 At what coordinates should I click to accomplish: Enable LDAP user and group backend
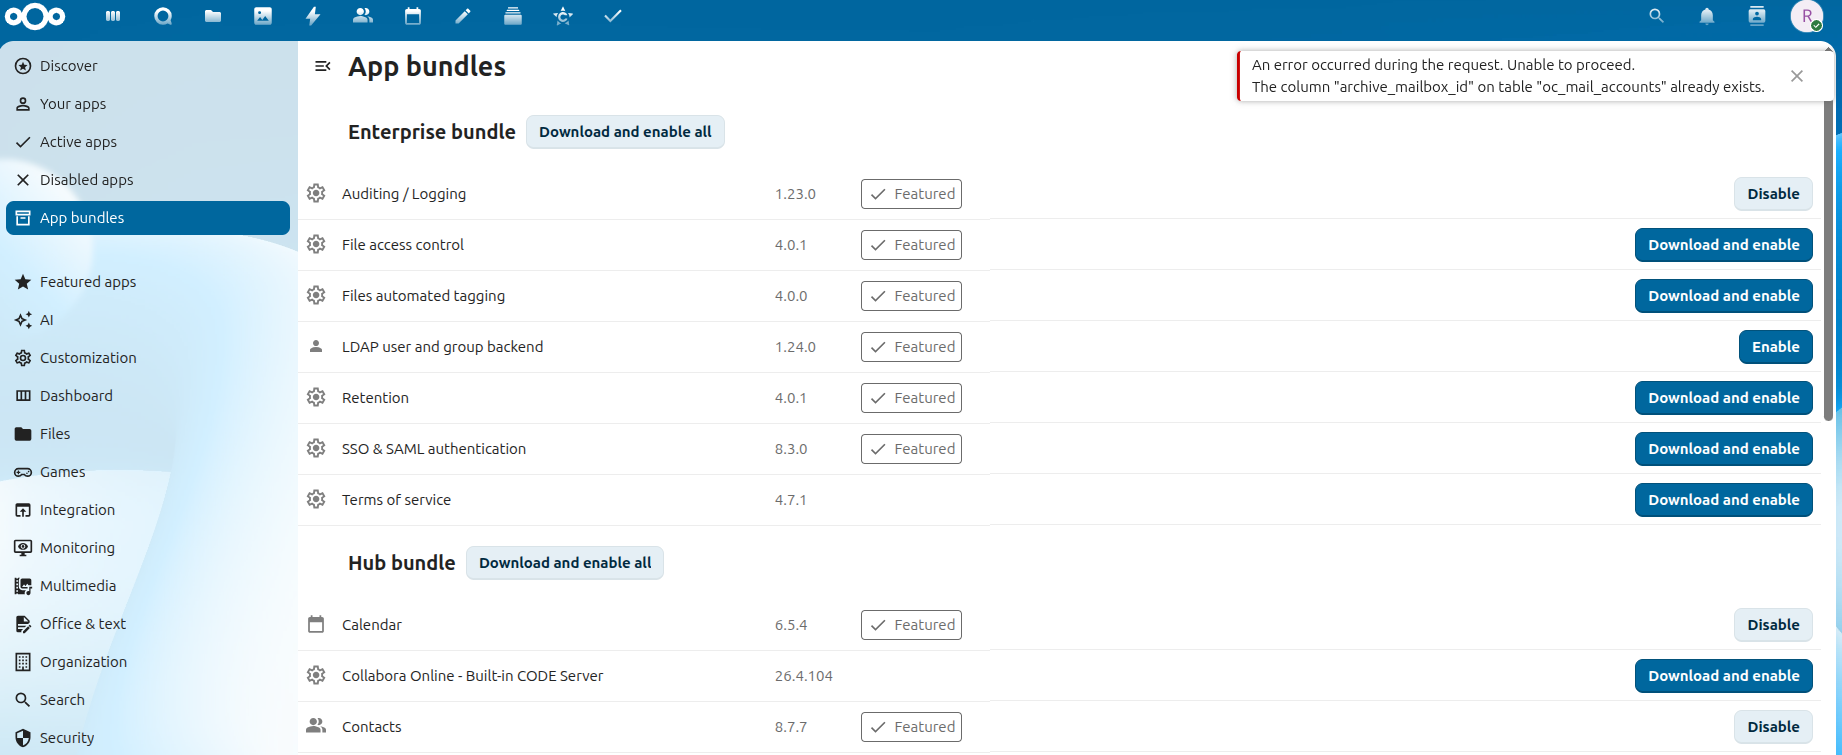pyautogui.click(x=1775, y=347)
